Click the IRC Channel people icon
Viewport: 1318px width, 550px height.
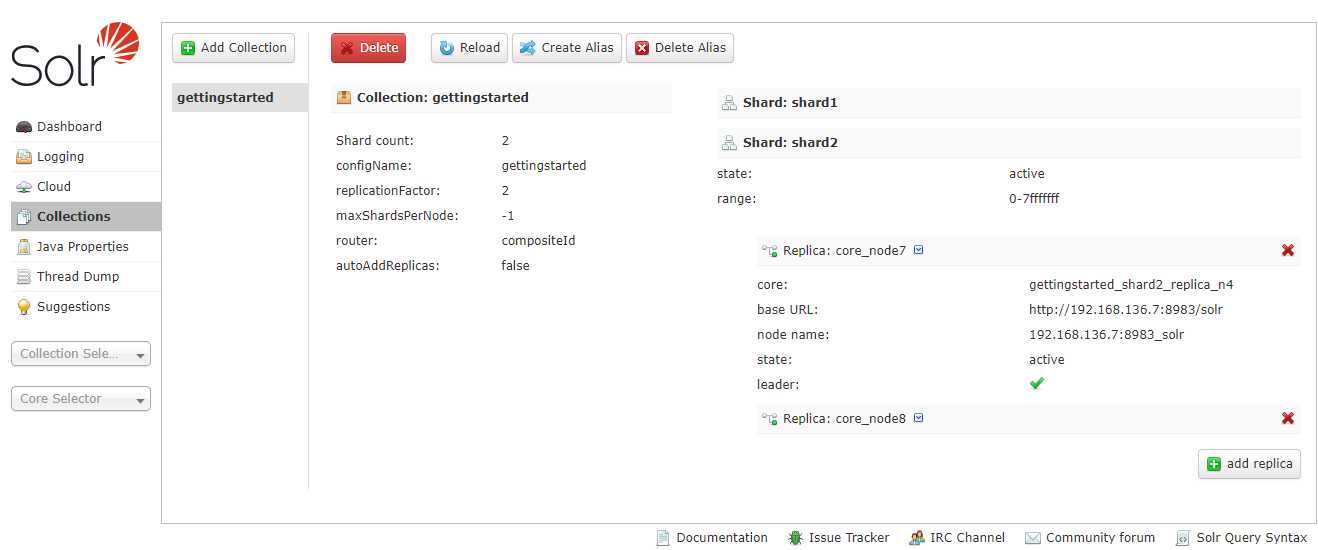click(x=917, y=538)
